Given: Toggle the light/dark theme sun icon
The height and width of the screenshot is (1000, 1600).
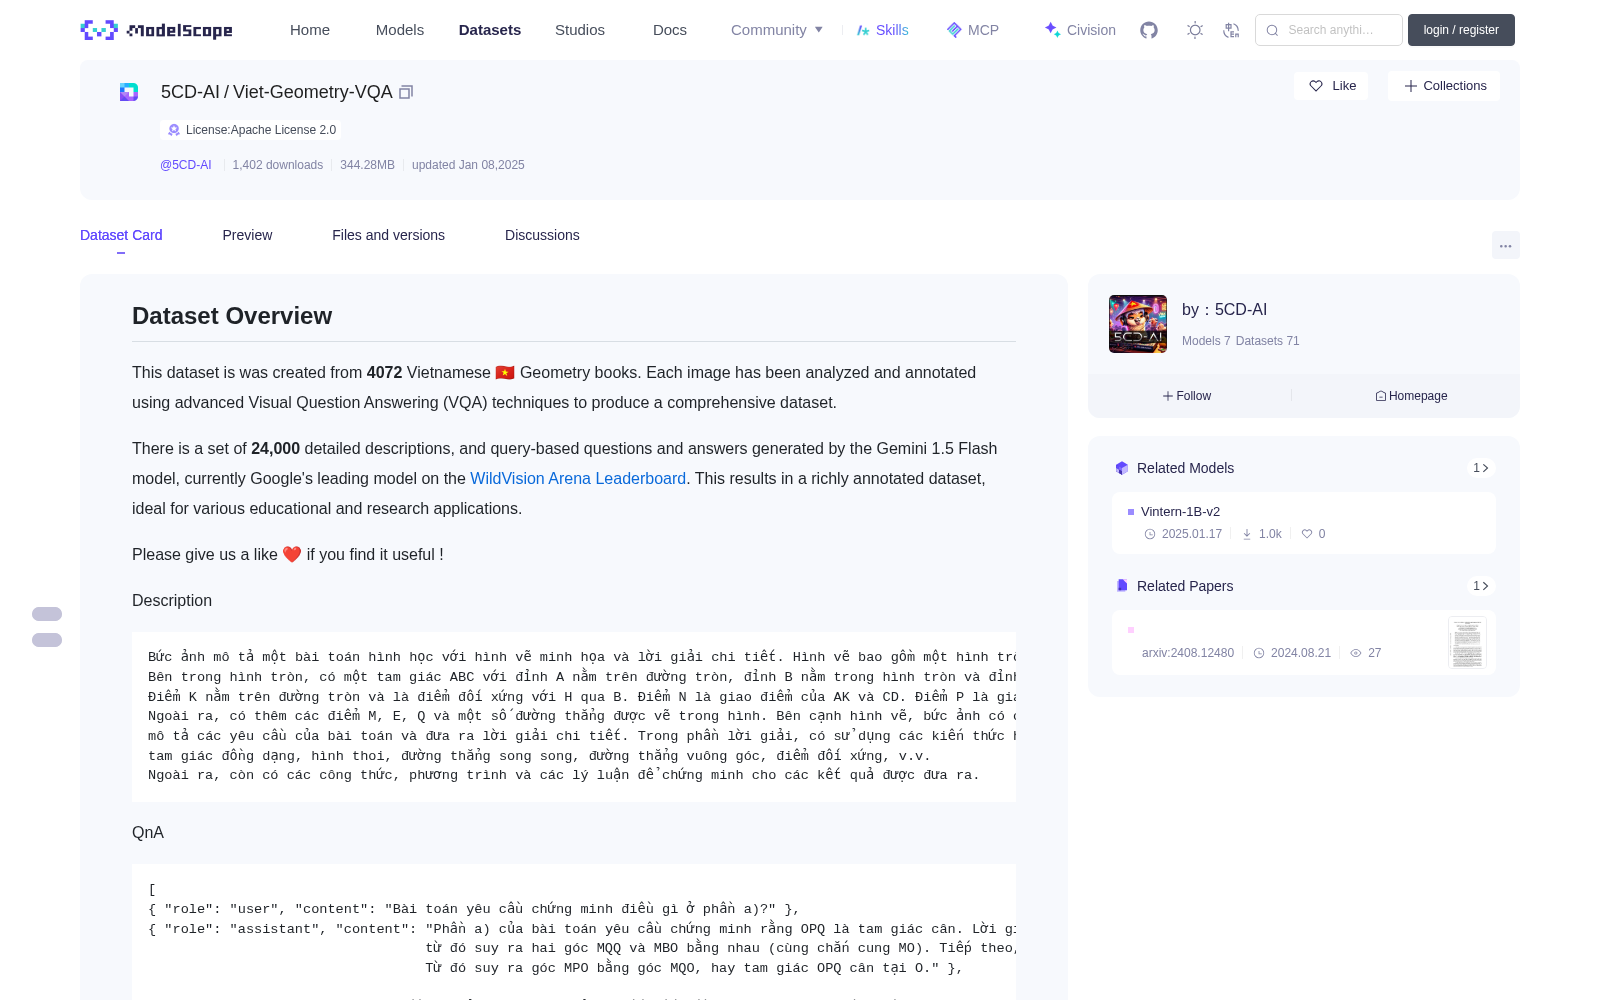Looking at the screenshot, I should (x=1195, y=30).
